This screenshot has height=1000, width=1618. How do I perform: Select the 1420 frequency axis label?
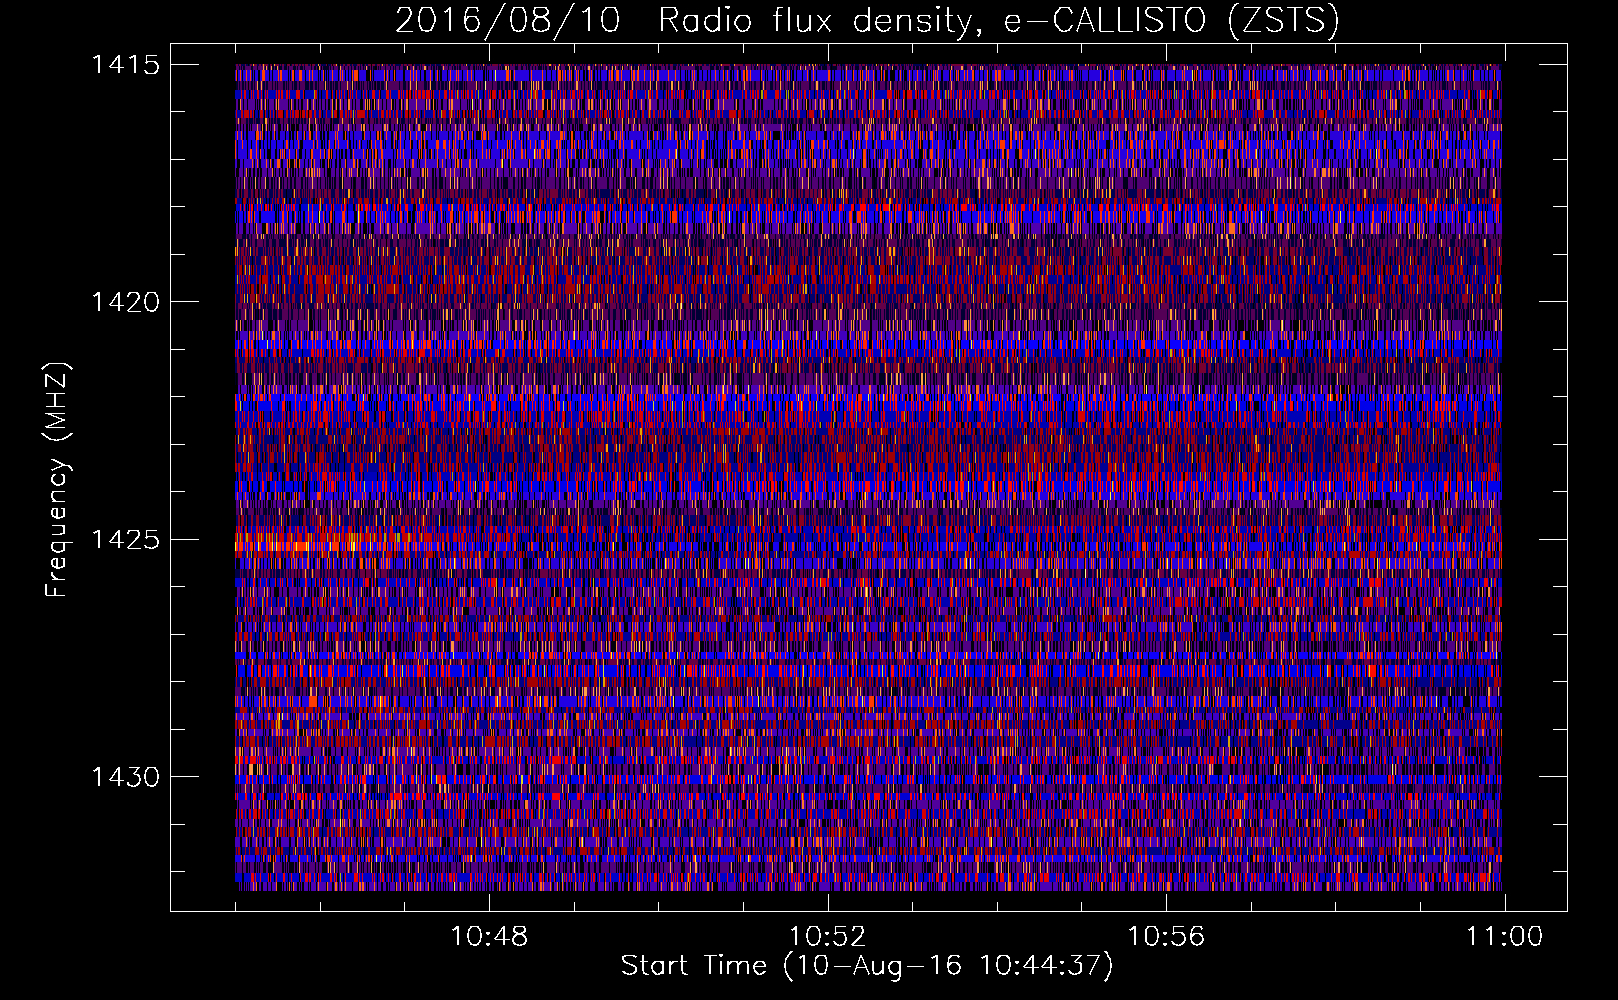pyautogui.click(x=125, y=302)
